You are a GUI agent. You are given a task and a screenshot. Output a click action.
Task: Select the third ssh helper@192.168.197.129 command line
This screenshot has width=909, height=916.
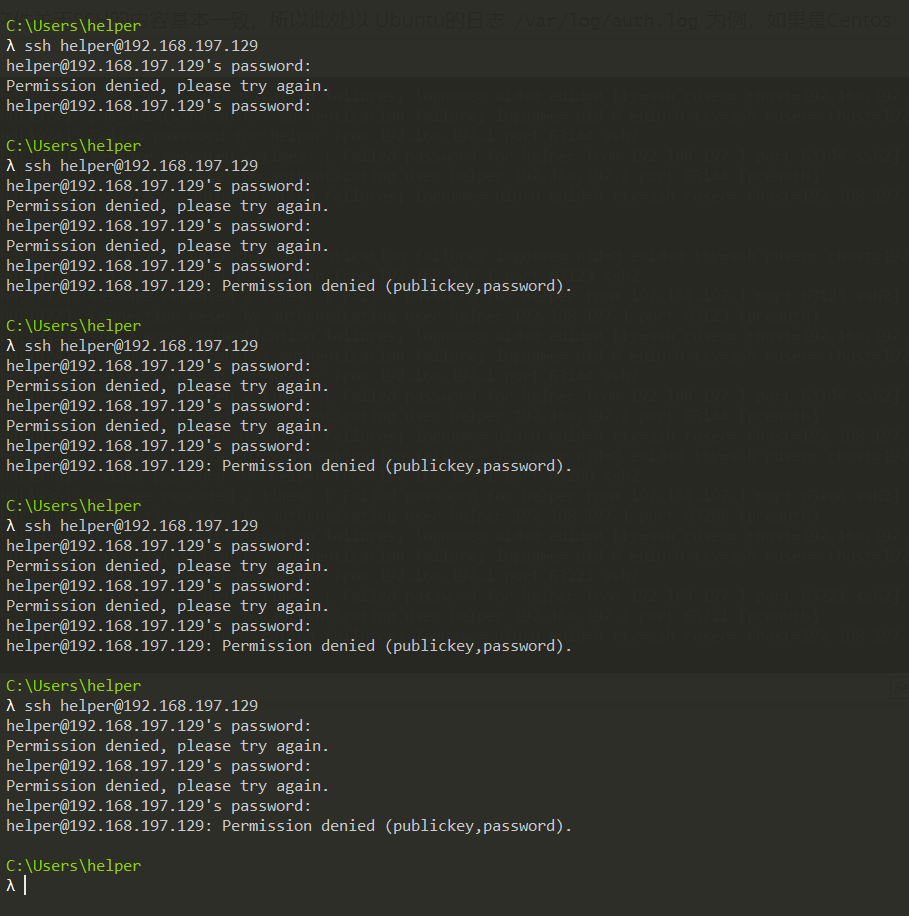(140, 346)
